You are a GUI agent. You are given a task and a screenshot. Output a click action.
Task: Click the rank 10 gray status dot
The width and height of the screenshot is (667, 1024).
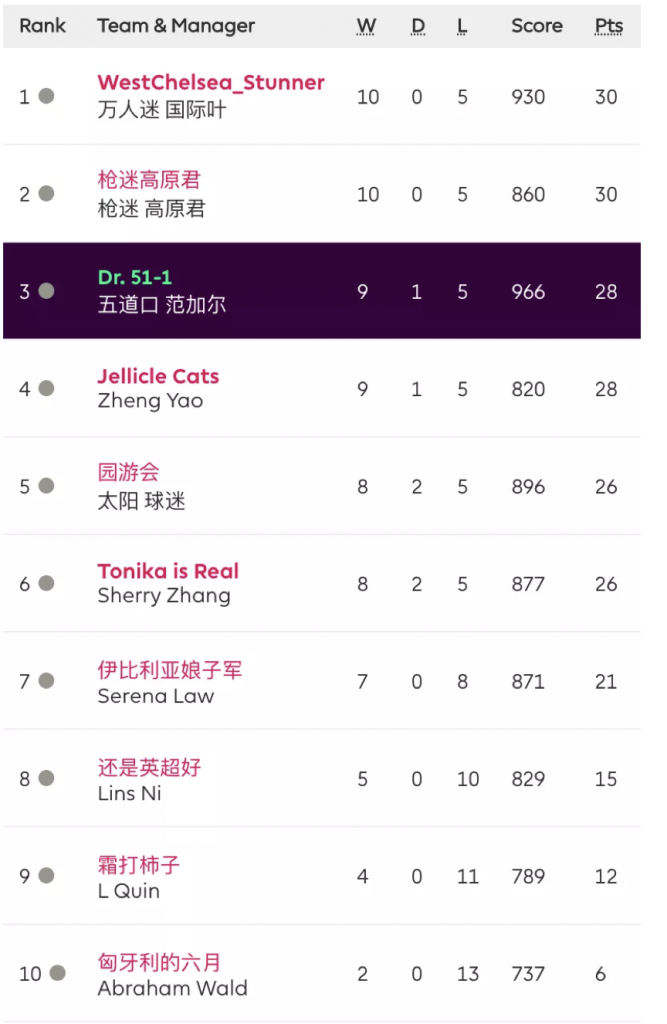pyautogui.click(x=57, y=973)
